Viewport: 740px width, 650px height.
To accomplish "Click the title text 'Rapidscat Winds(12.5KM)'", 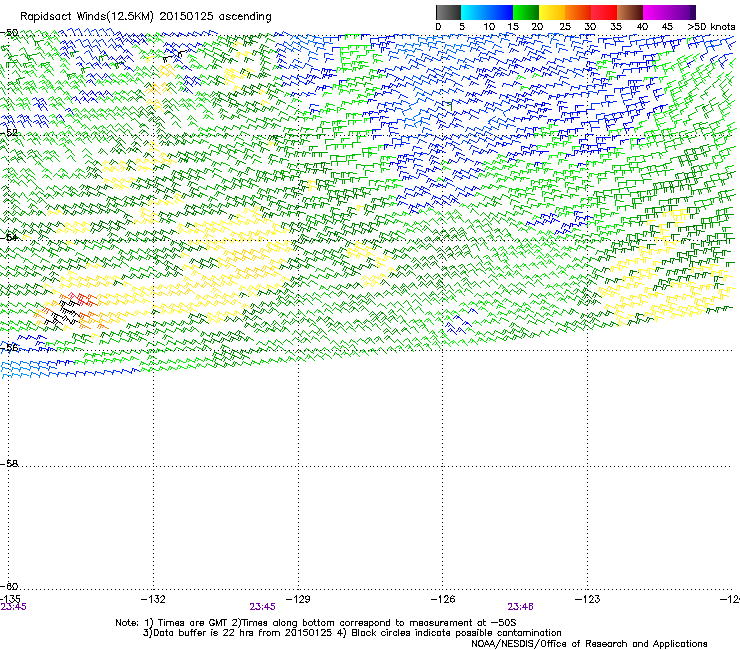I will [x=87, y=17].
